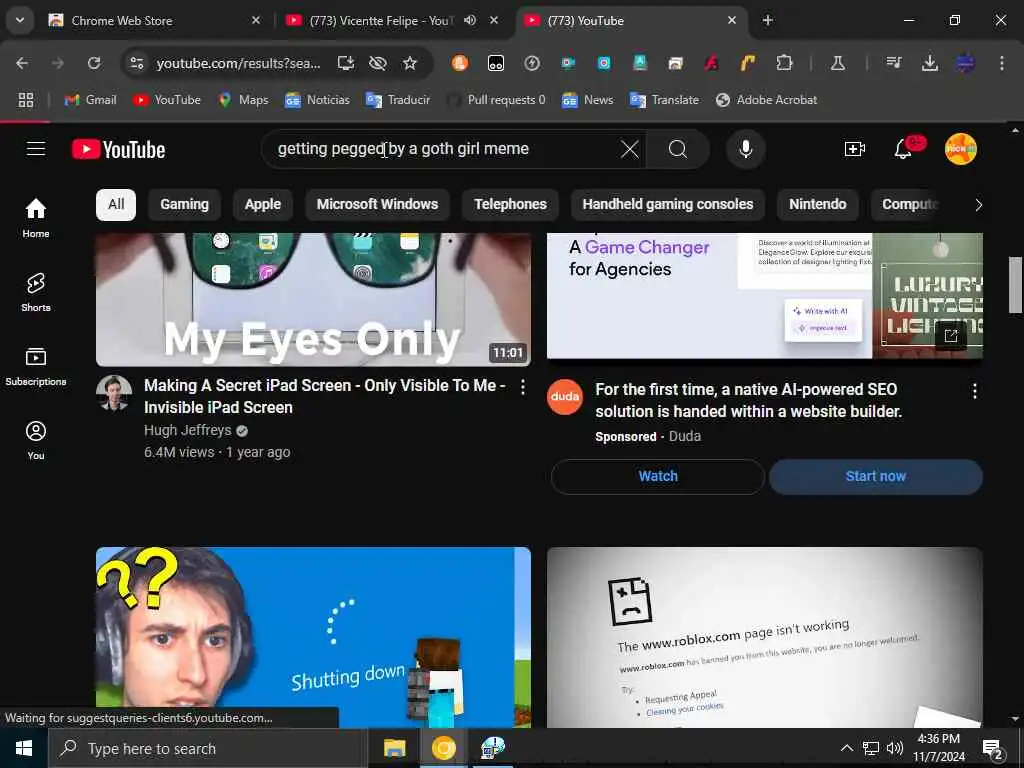Image resolution: width=1024 pixels, height=768 pixels.
Task: Switch to Chrome Web Store tab
Action: tap(155, 21)
